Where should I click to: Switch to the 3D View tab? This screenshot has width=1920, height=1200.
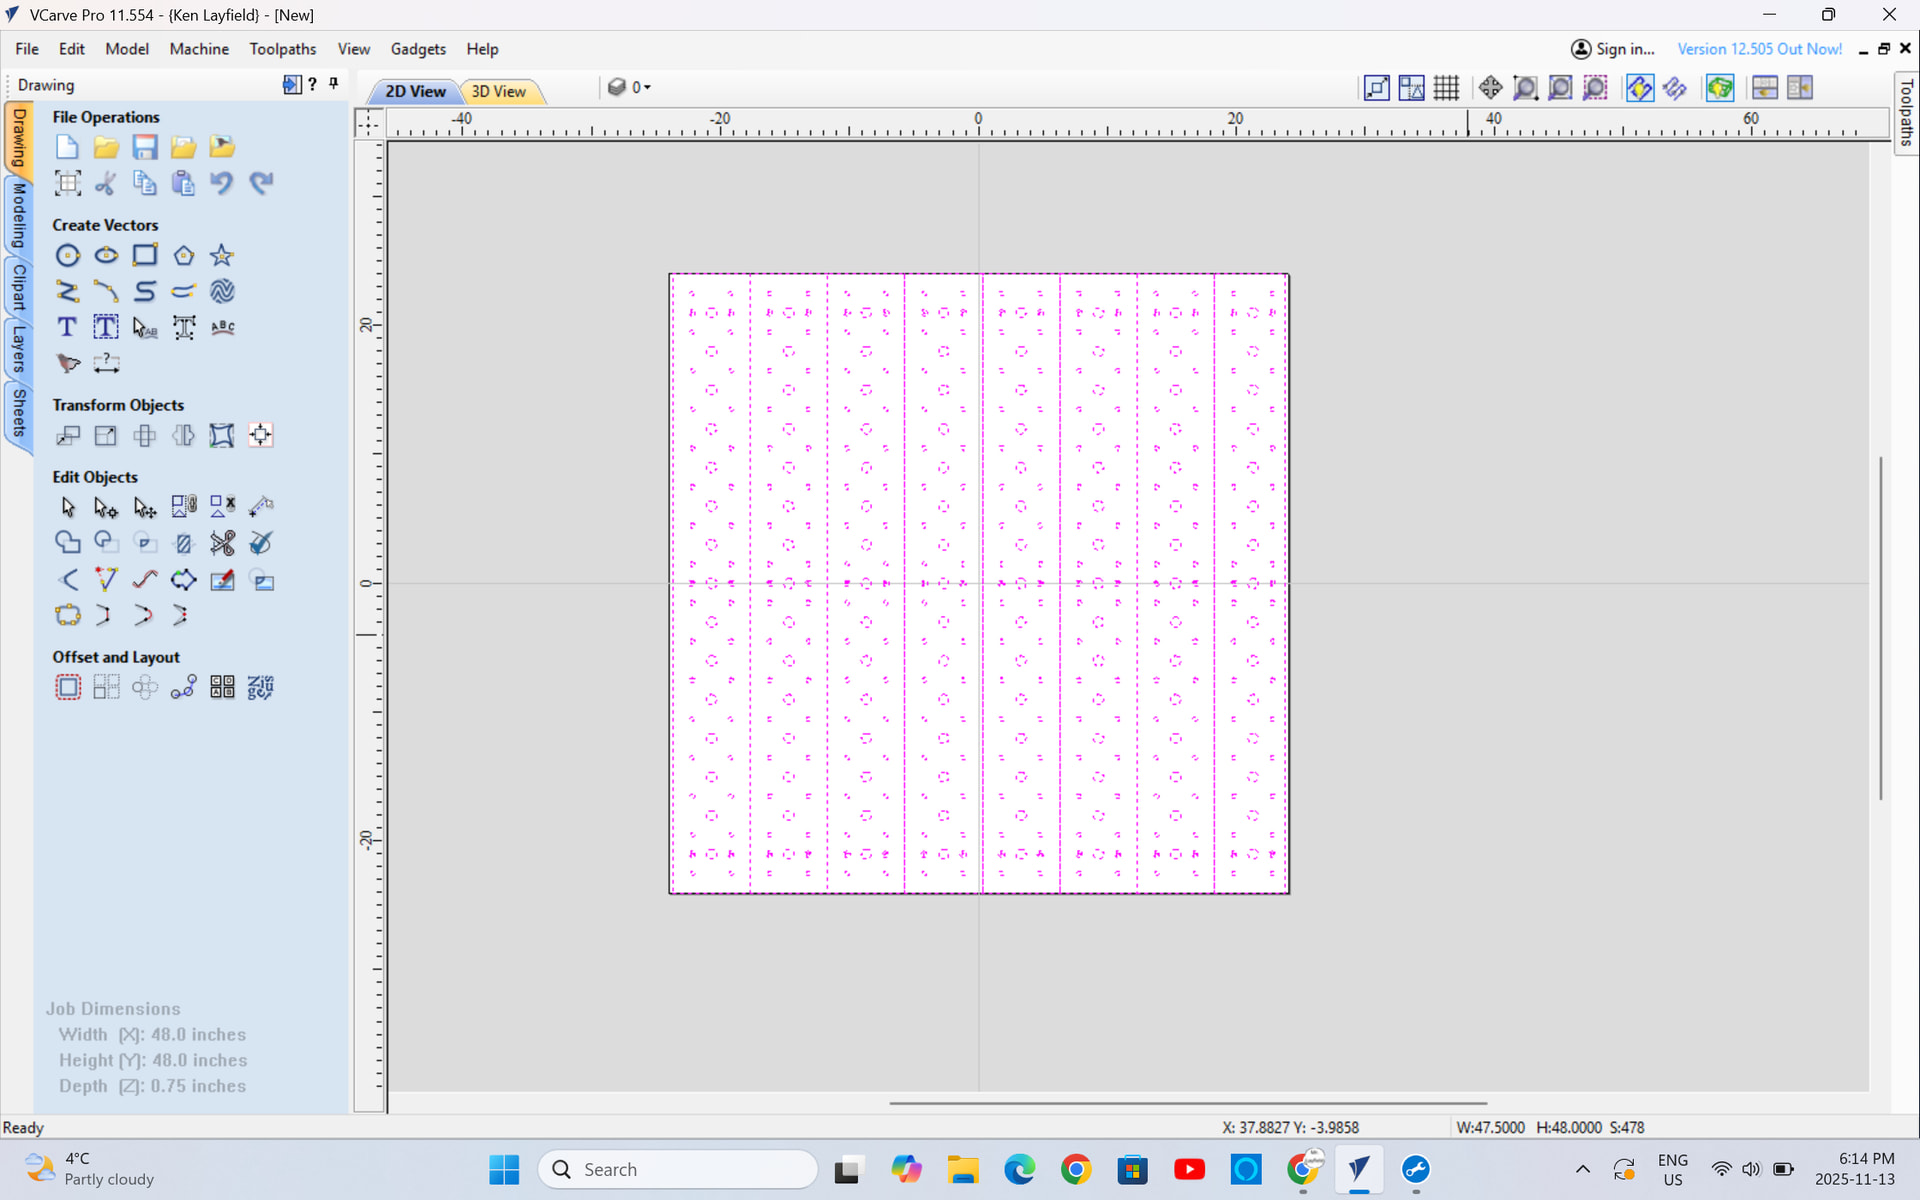499,91
